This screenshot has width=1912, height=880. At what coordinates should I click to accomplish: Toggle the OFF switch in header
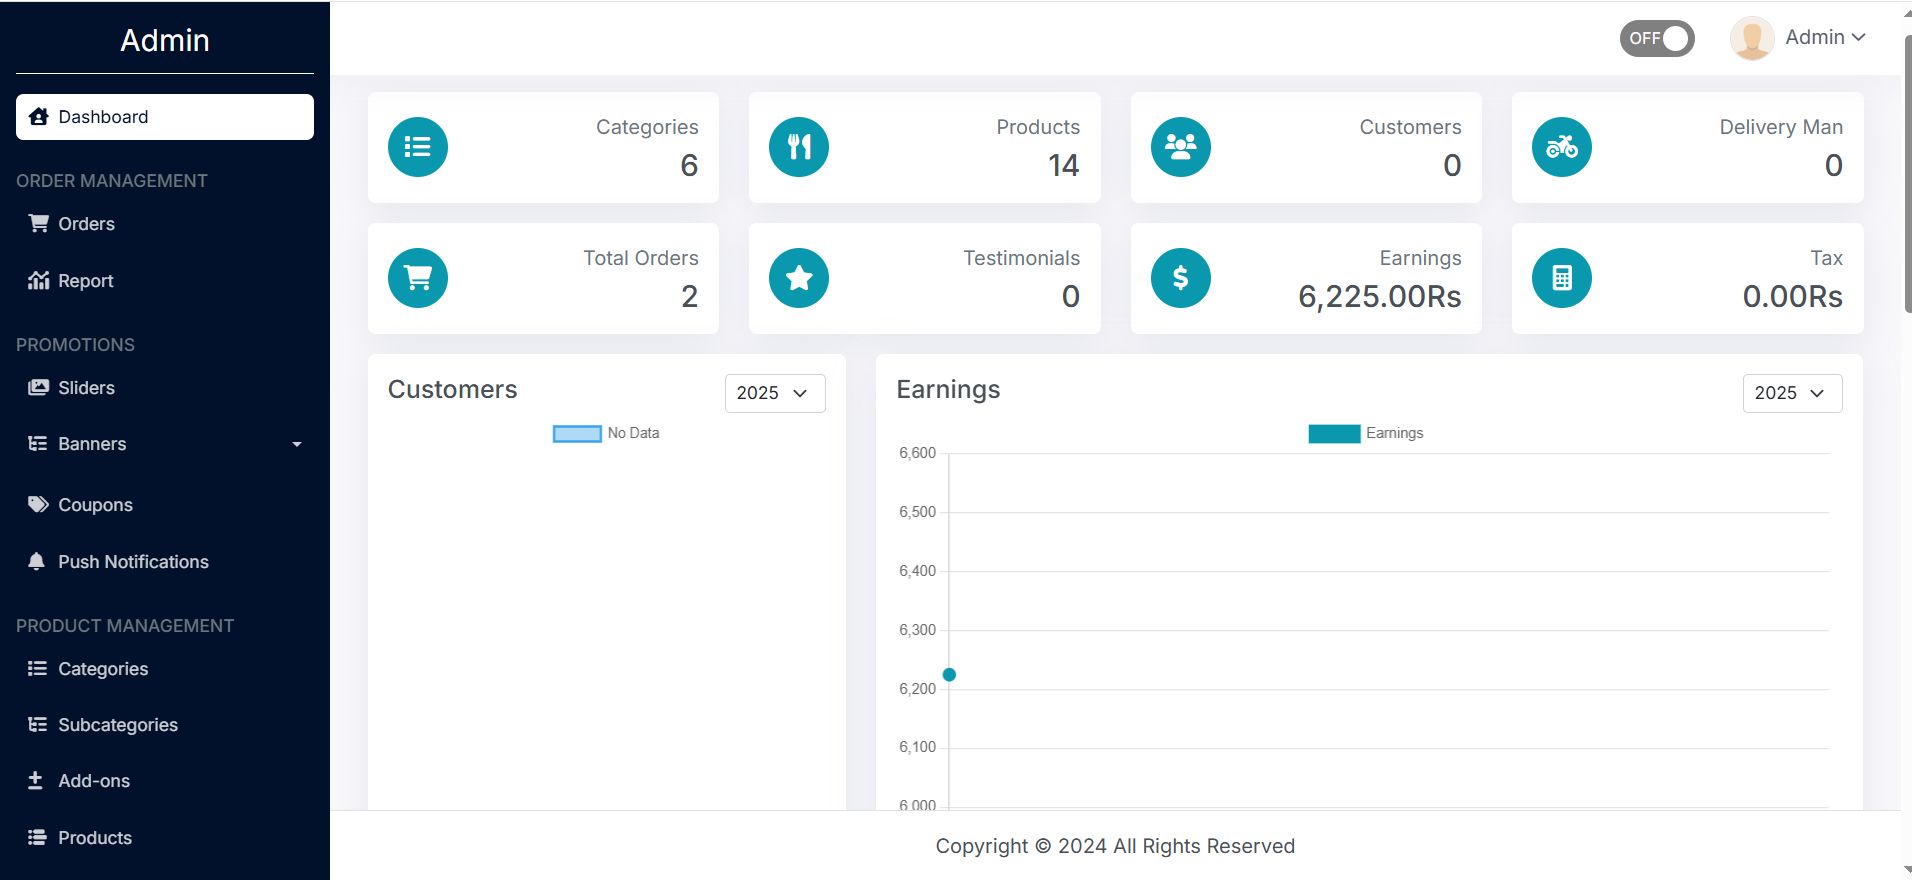click(1657, 39)
